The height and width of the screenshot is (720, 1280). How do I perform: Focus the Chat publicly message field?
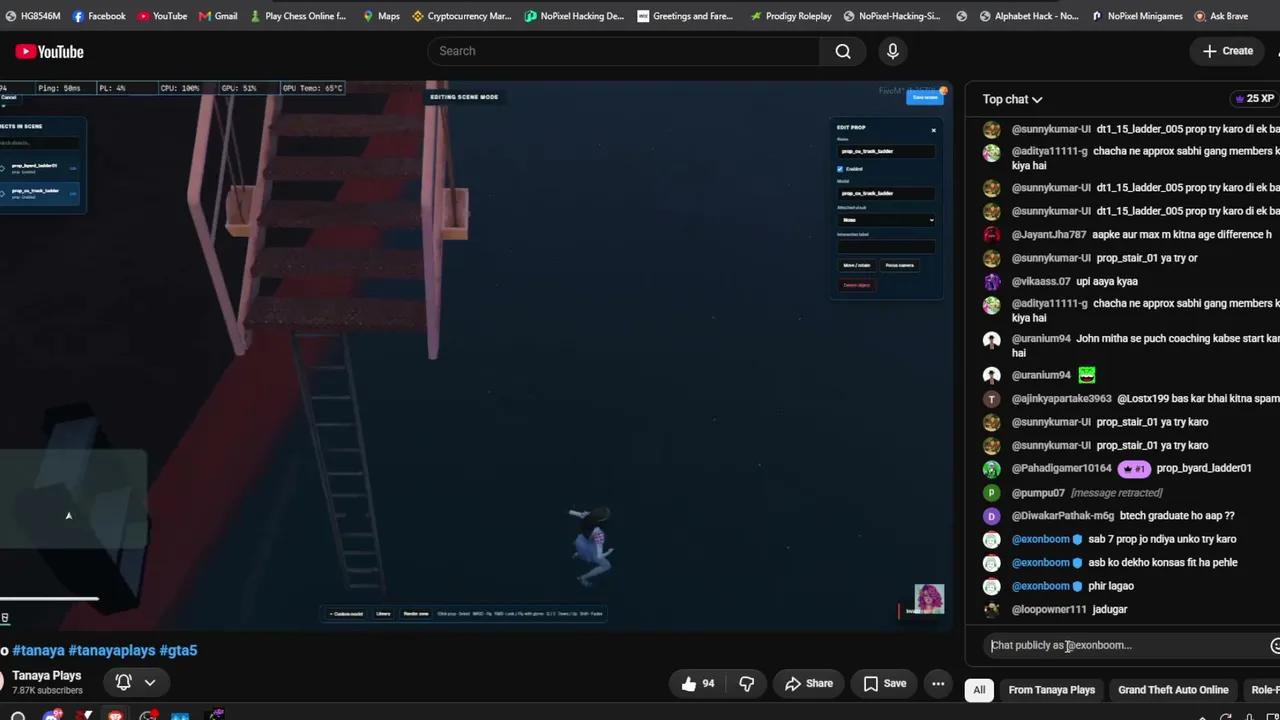click(1123, 645)
